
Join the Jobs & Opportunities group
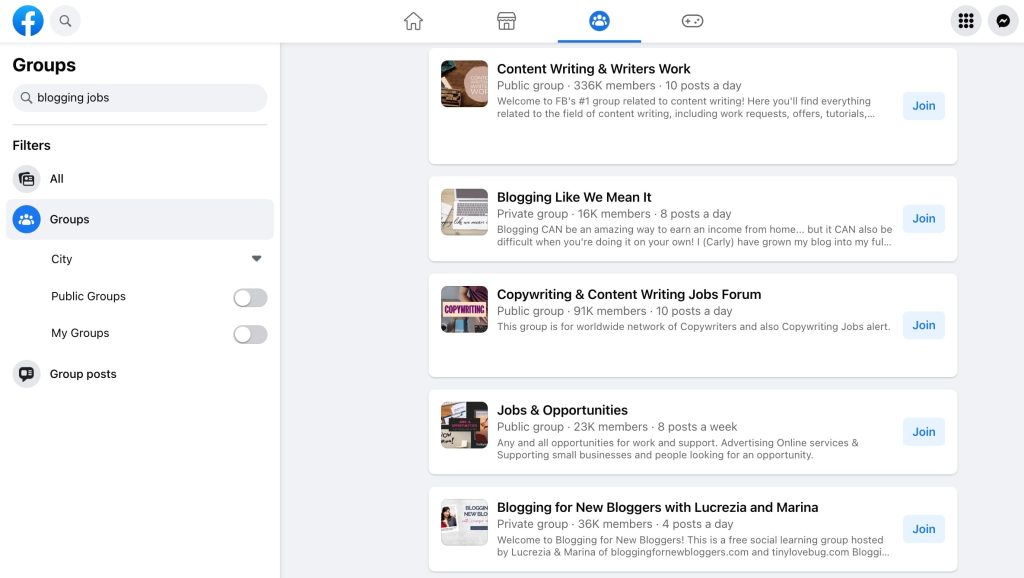[922, 431]
